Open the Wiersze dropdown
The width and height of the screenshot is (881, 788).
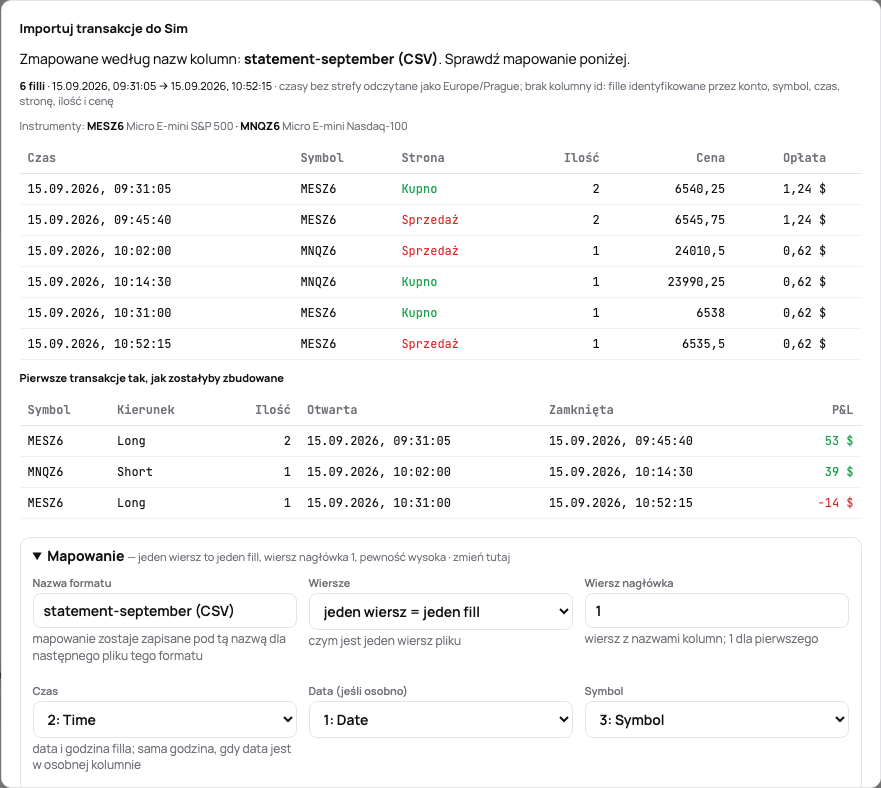coord(440,612)
